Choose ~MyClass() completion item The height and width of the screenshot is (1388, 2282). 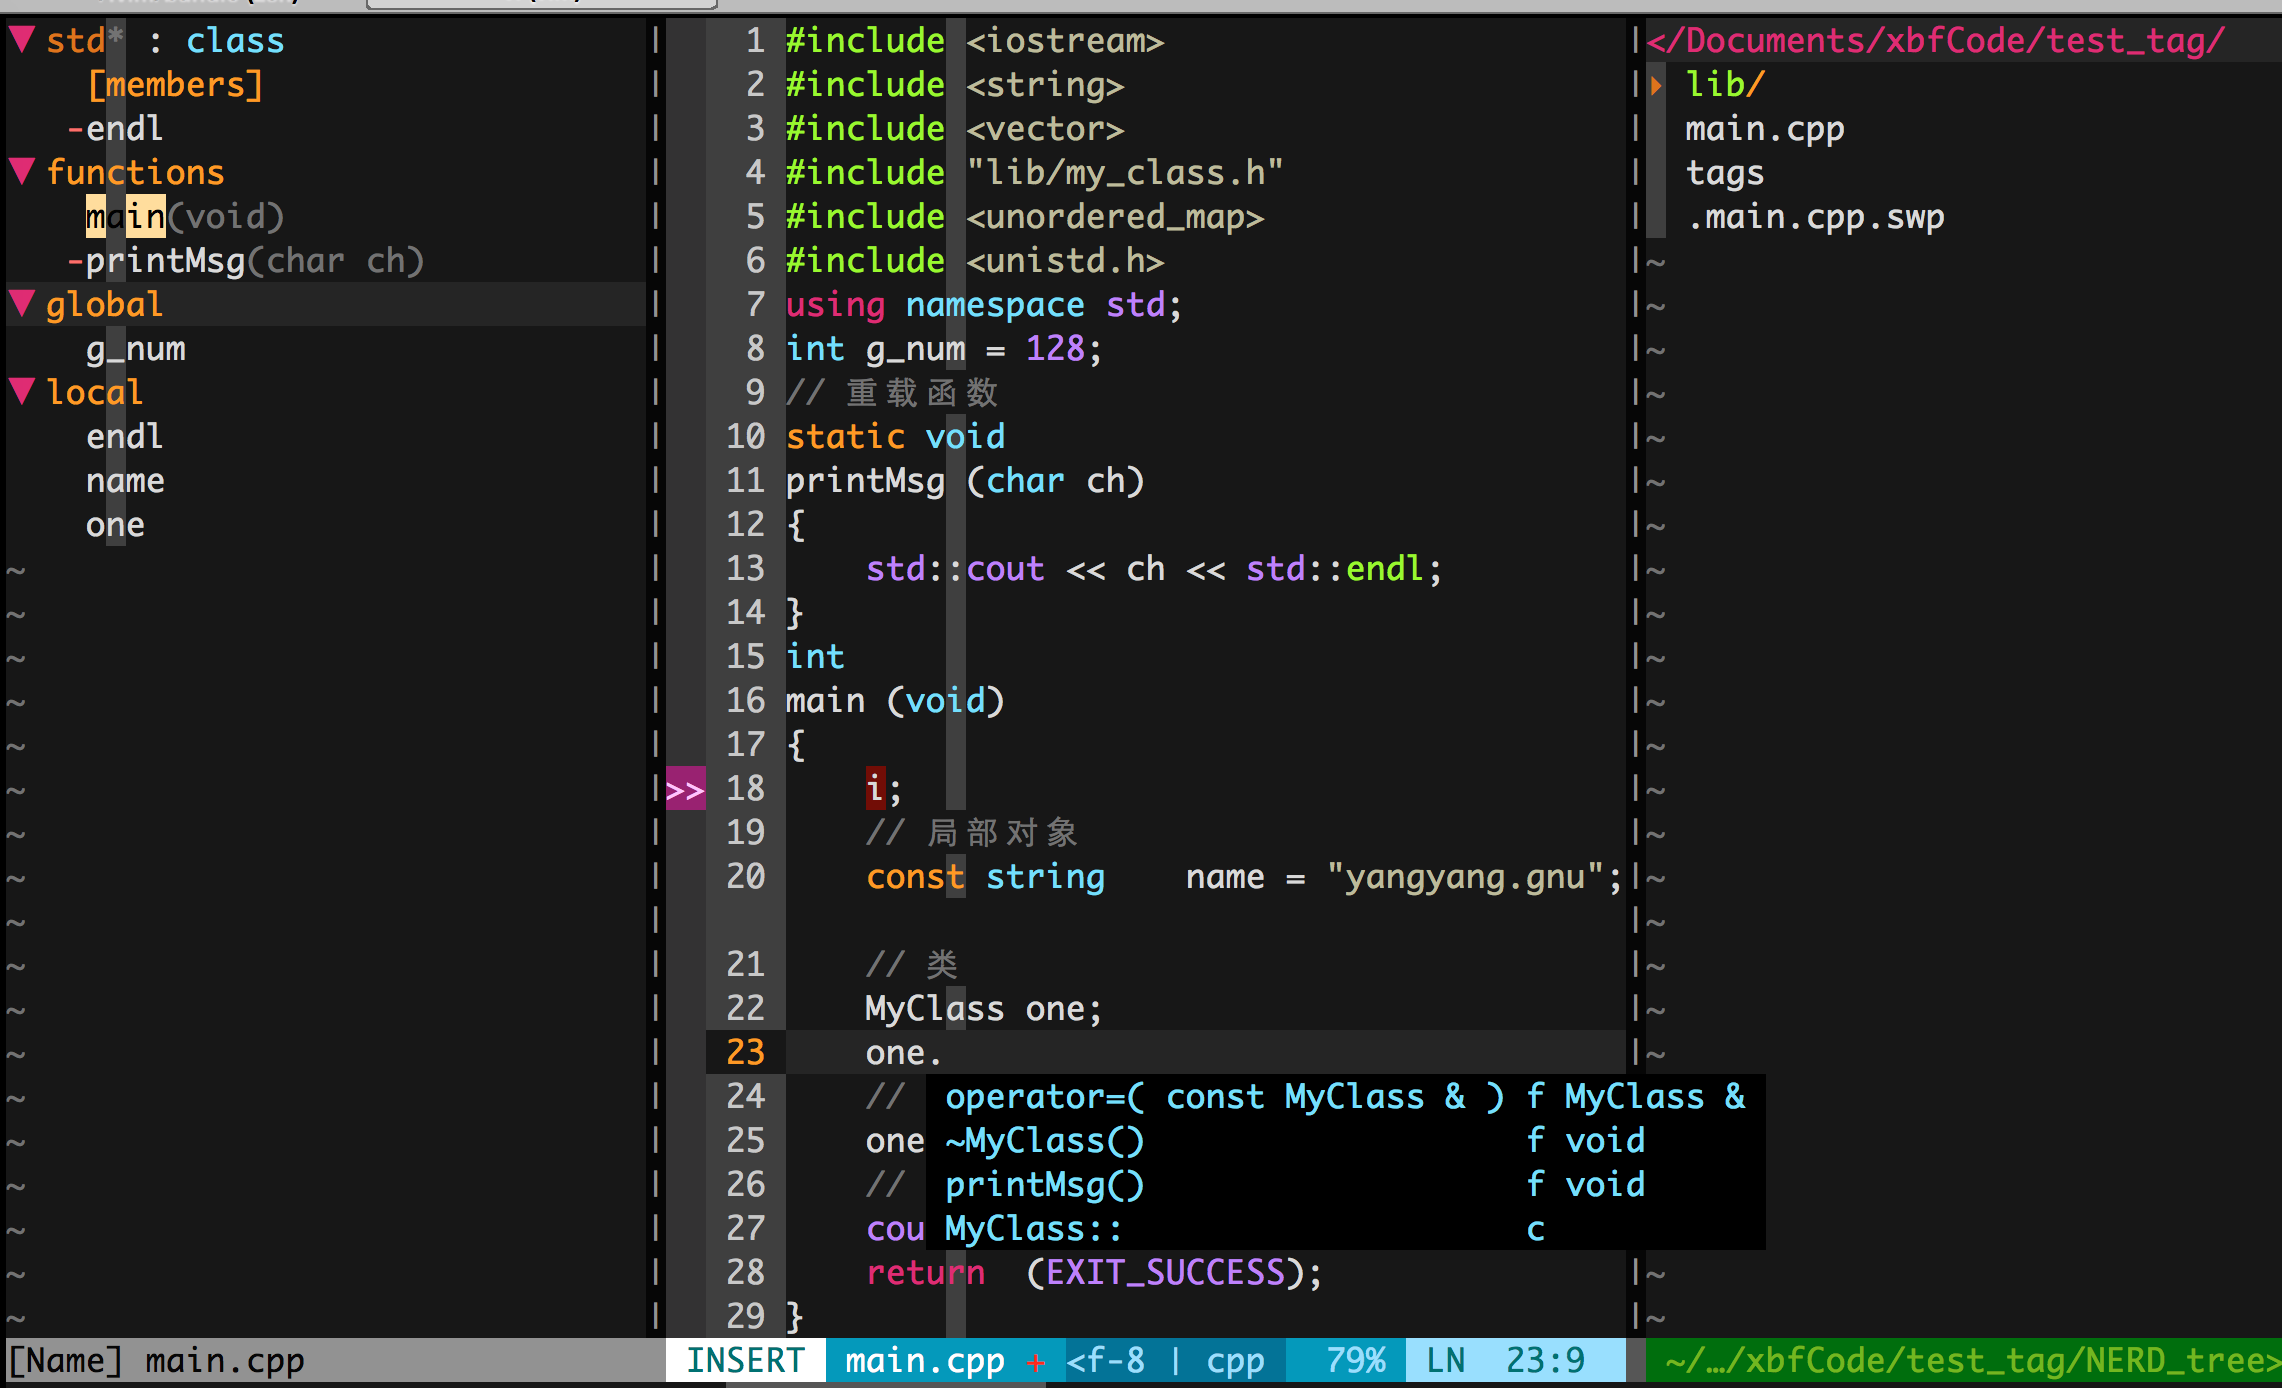(x=1345, y=1141)
